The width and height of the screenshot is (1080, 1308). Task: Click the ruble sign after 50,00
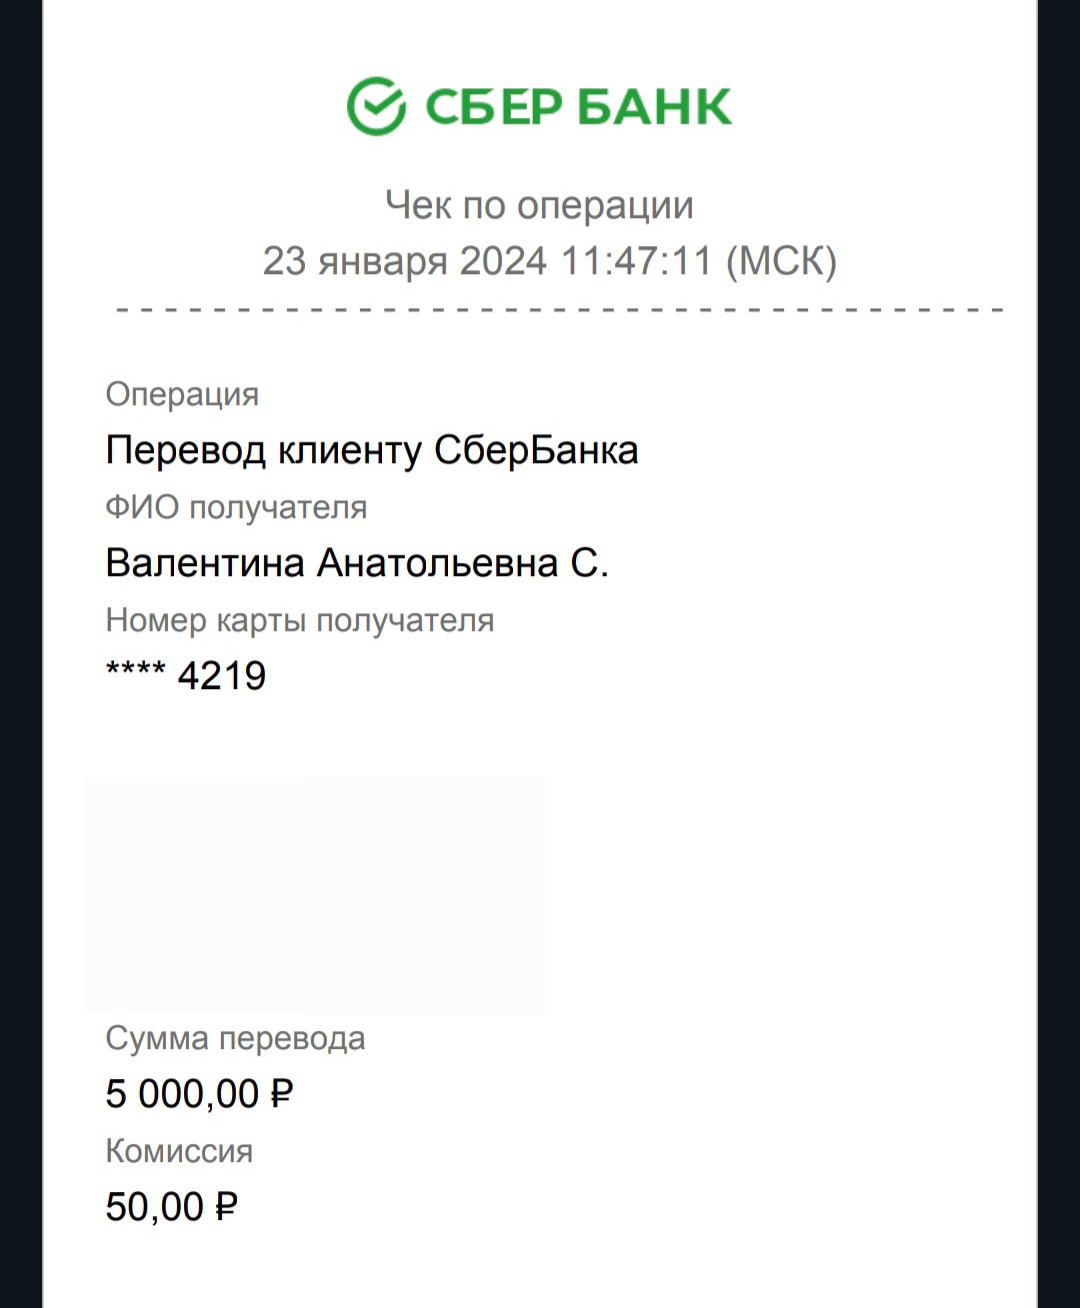click(x=226, y=1207)
